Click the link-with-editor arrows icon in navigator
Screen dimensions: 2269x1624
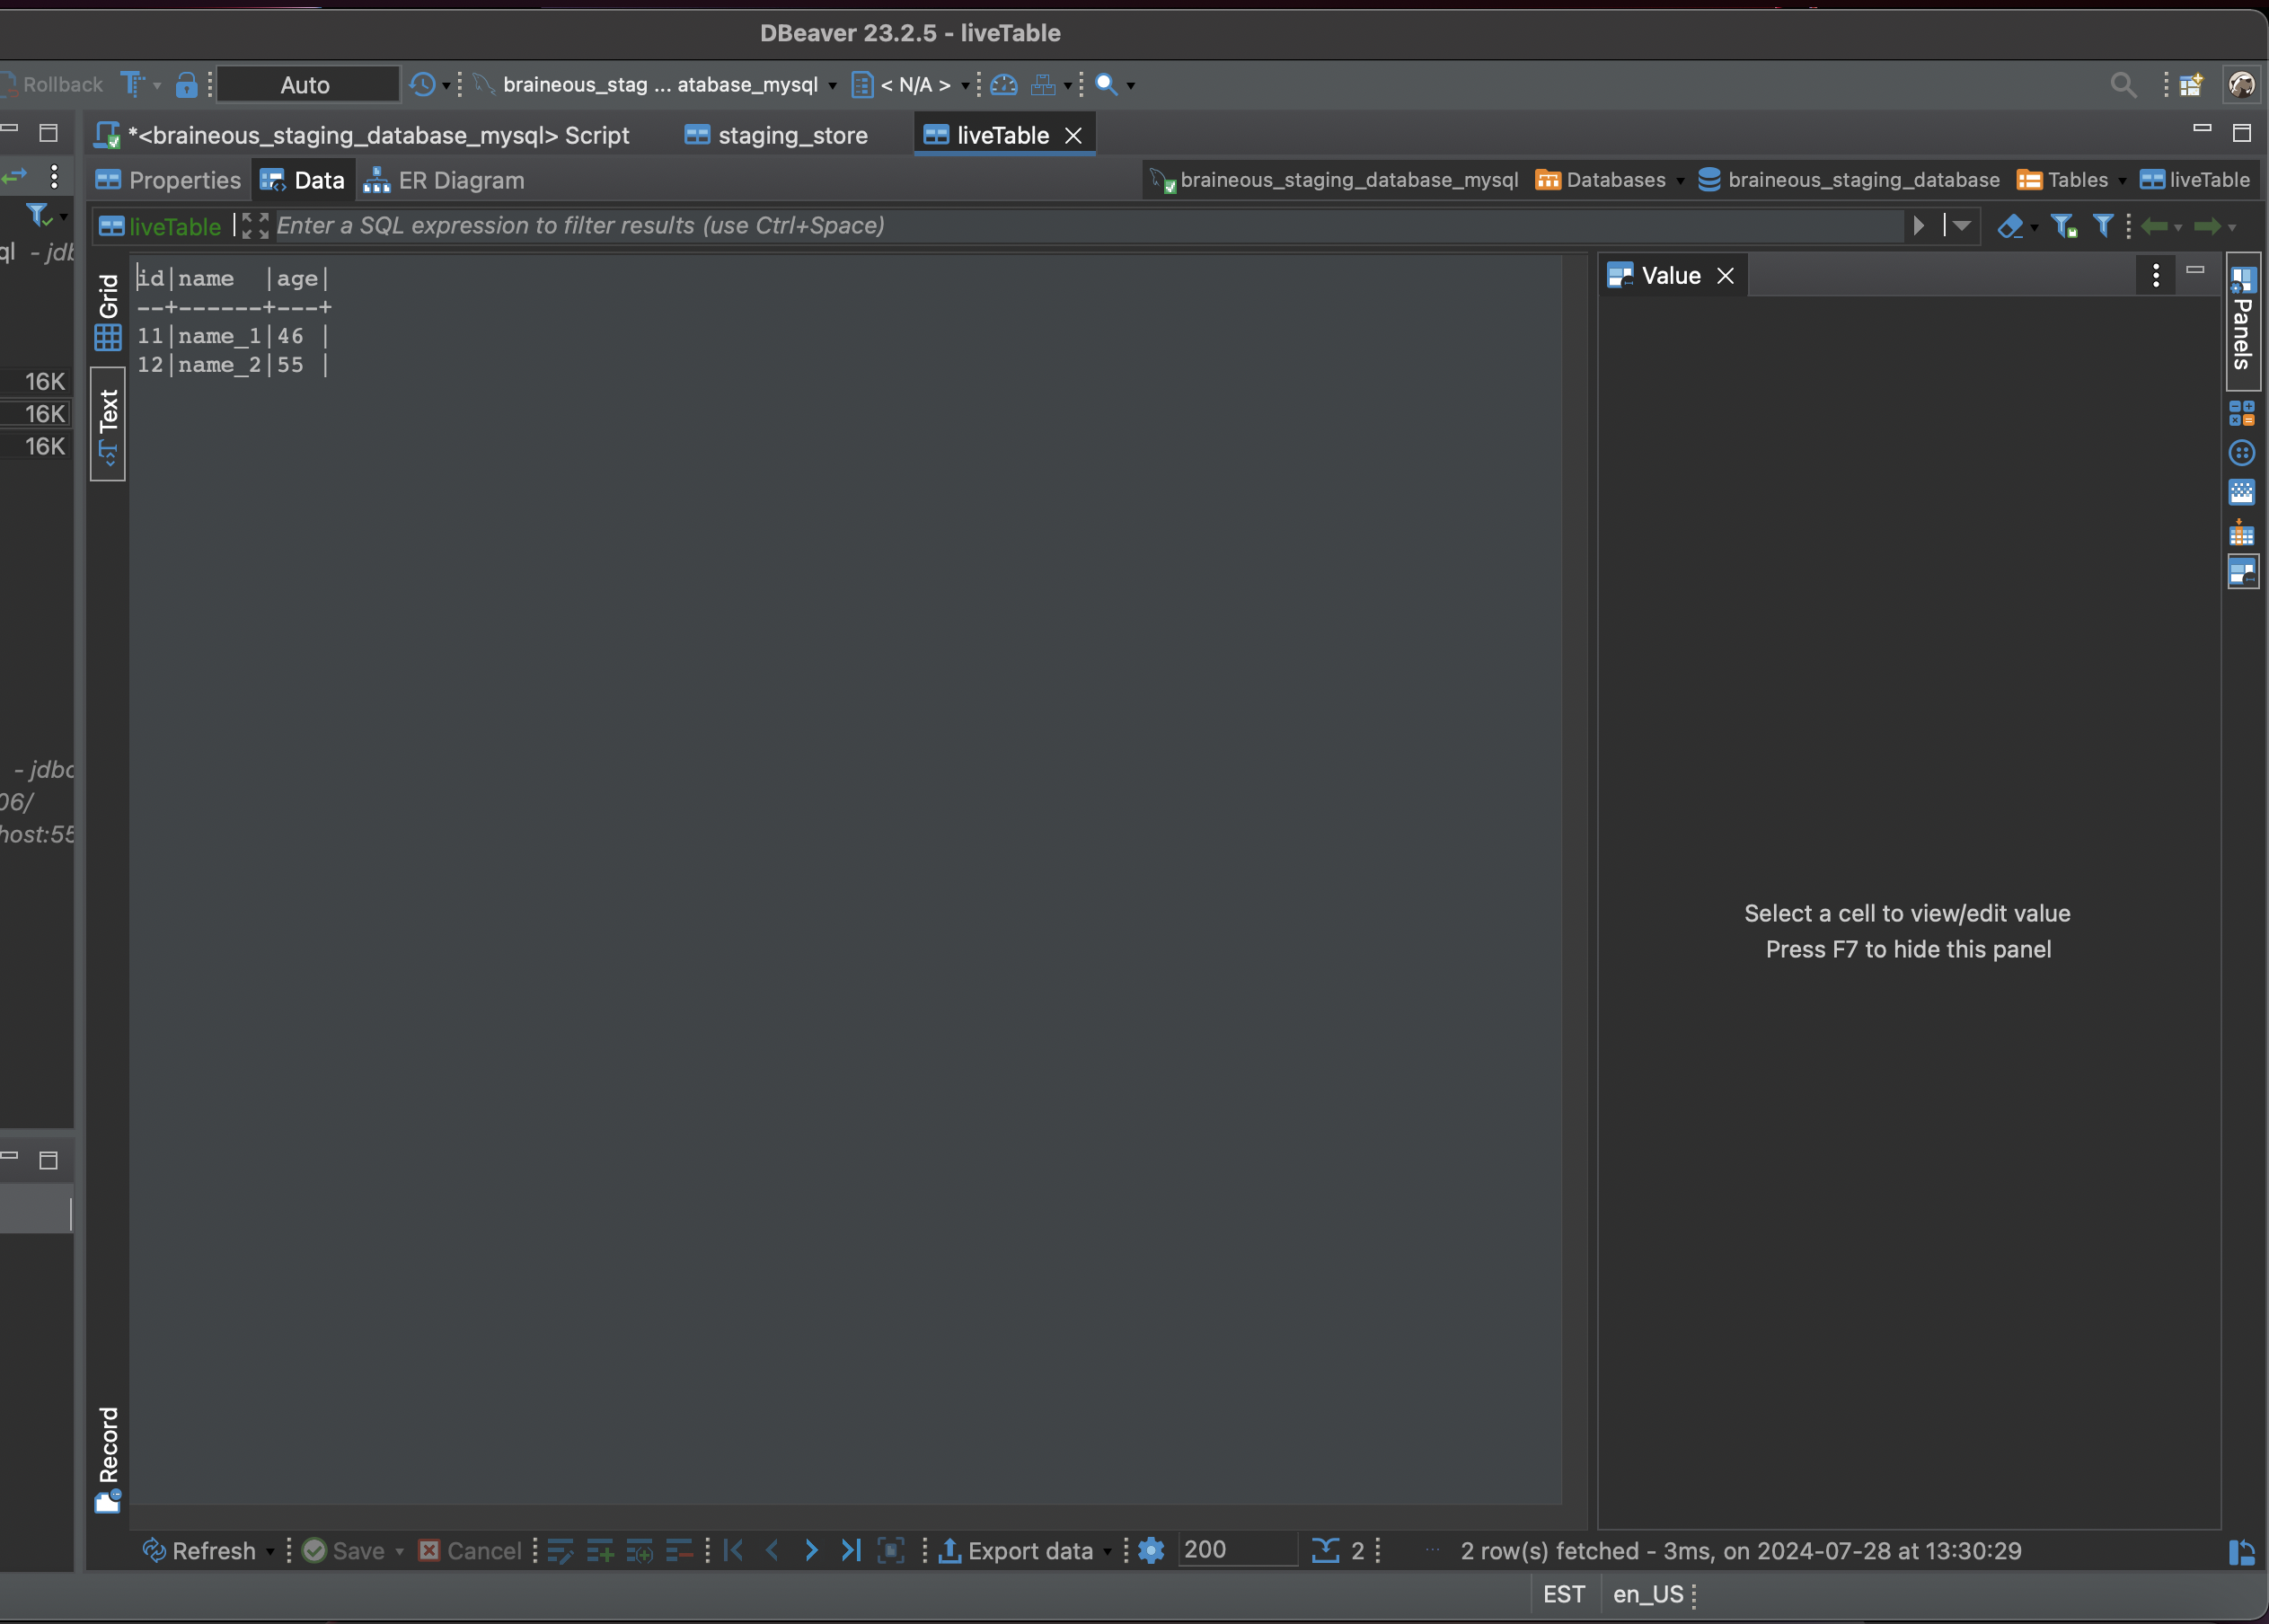pos(14,177)
